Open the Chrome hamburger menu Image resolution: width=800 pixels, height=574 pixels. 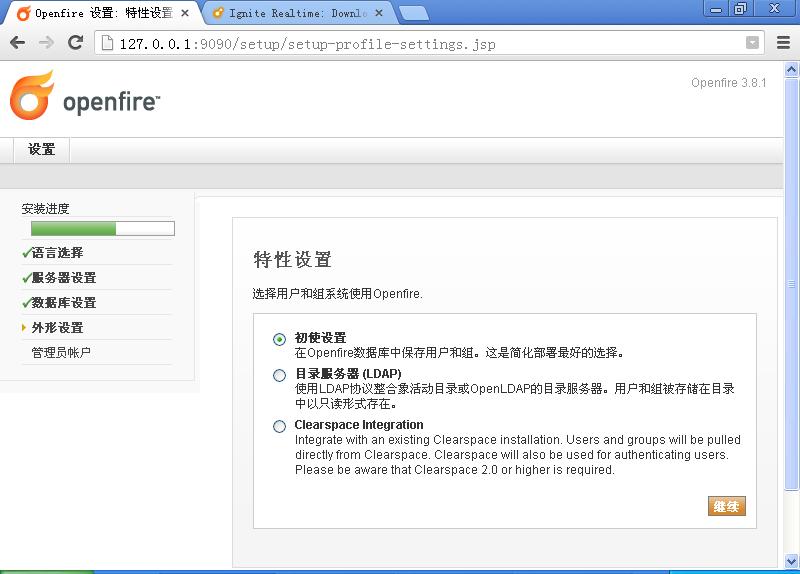pos(783,42)
